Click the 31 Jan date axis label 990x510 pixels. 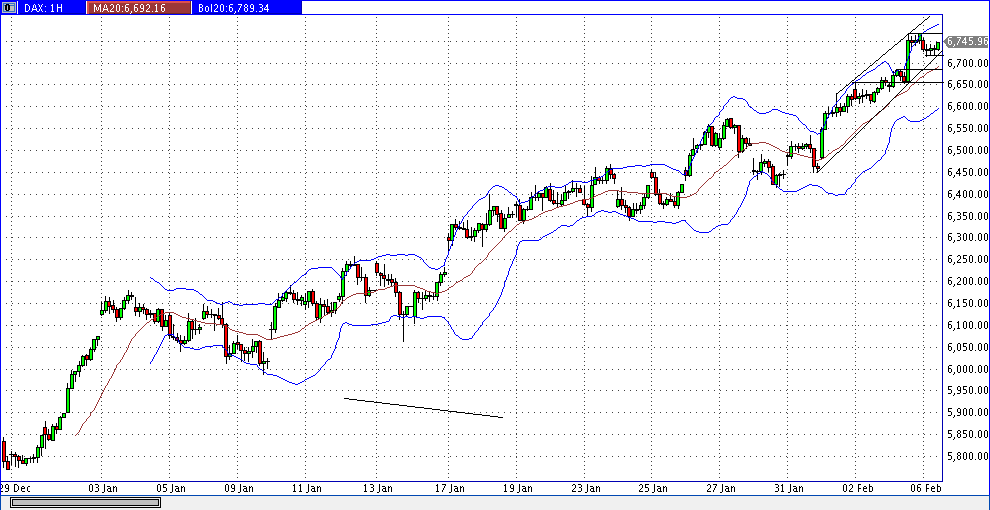click(x=788, y=488)
